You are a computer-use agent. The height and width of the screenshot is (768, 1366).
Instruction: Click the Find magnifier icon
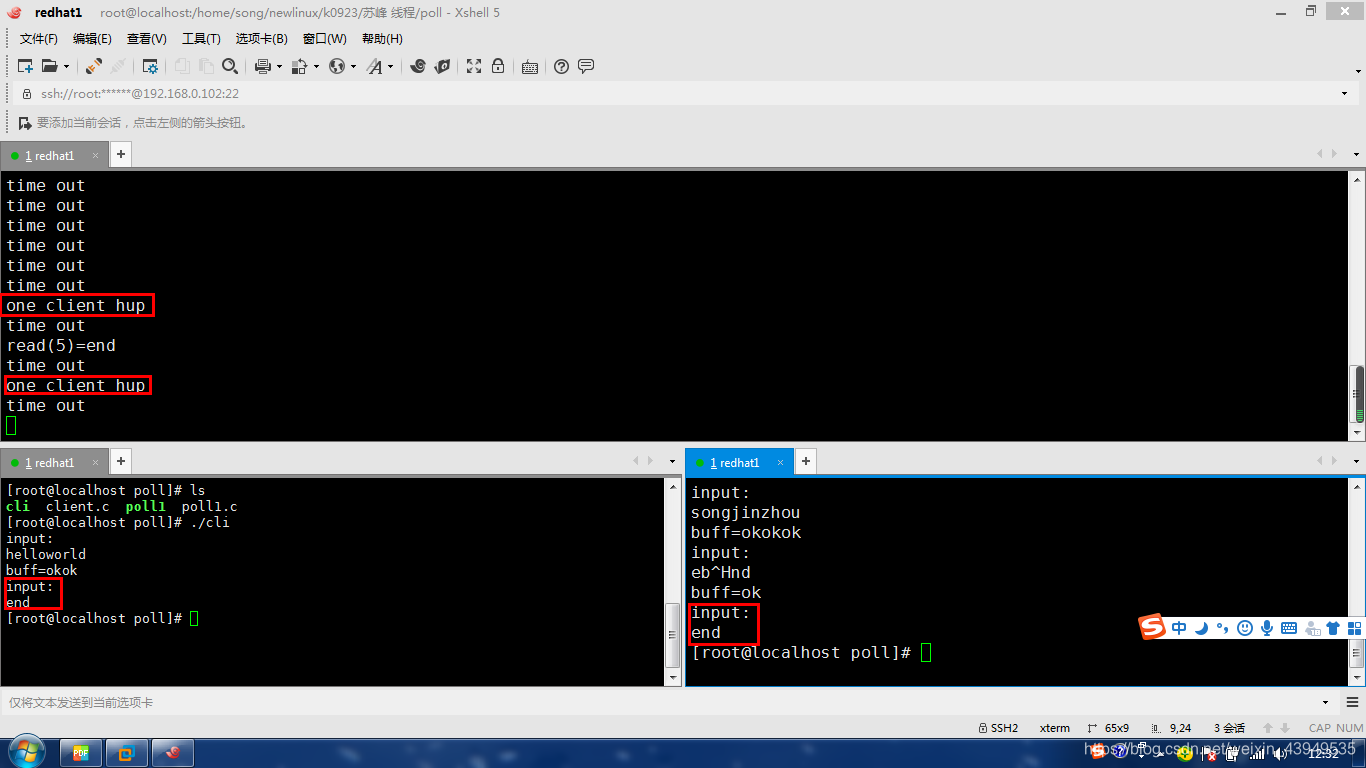230,66
